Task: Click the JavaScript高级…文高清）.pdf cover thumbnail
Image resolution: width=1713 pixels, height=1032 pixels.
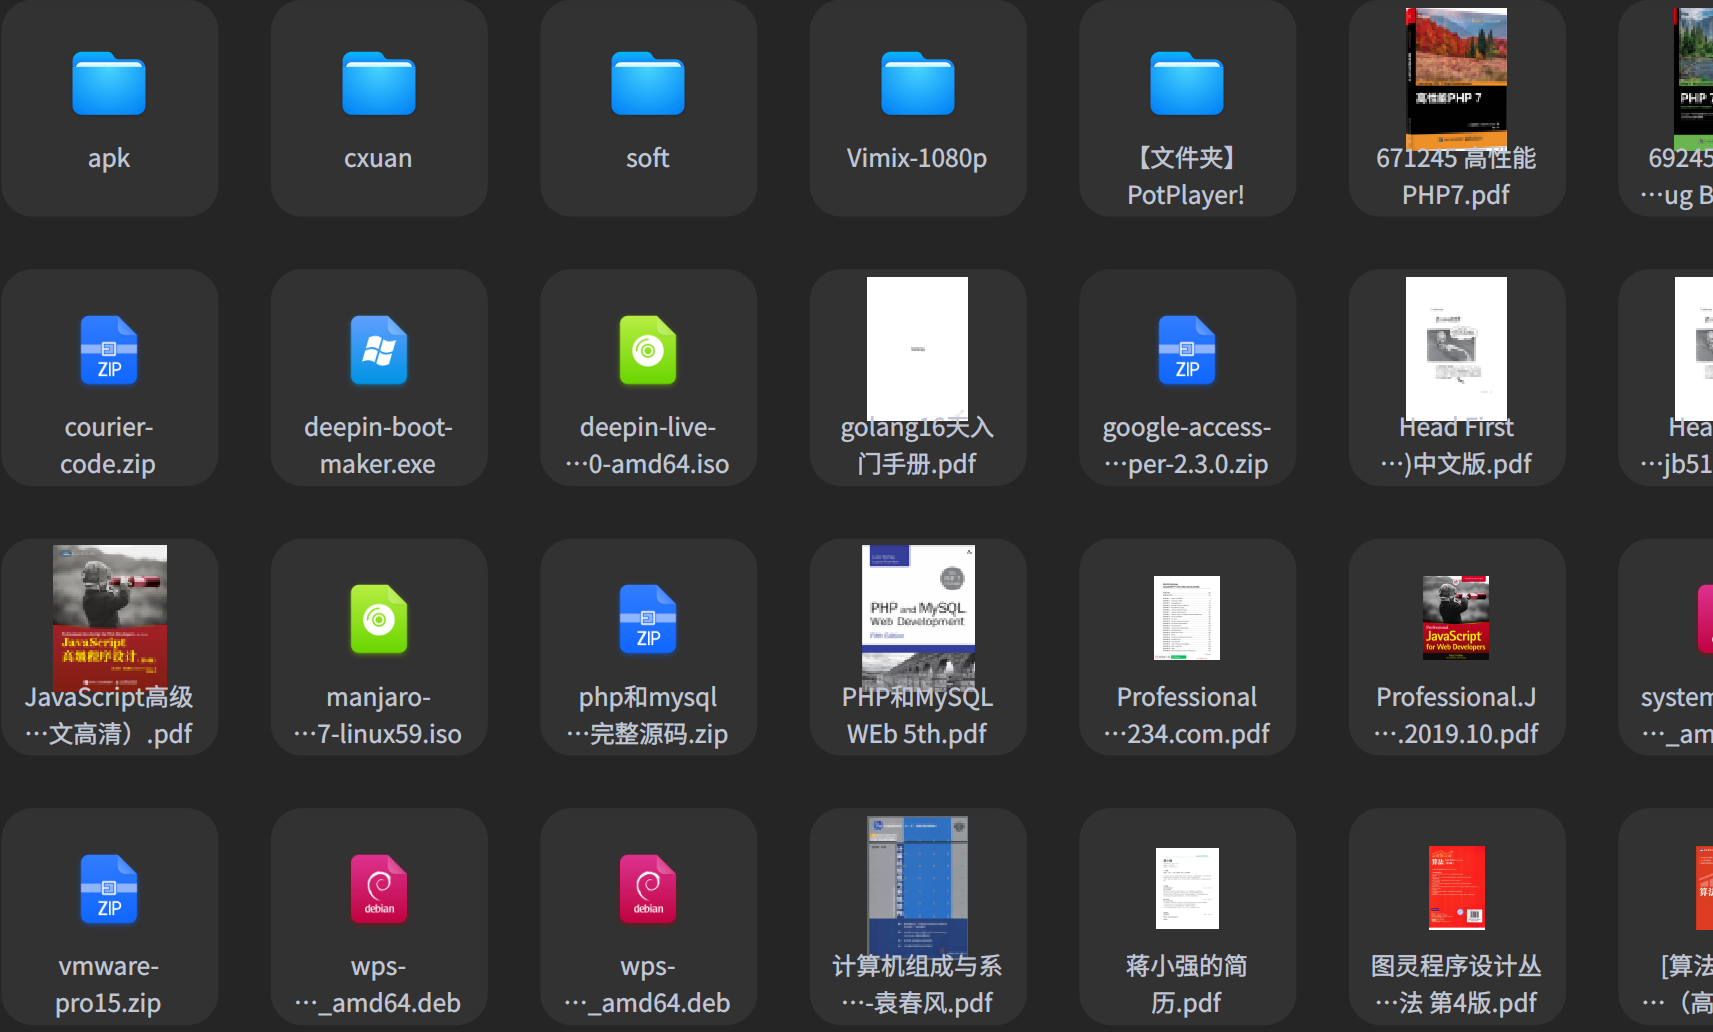Action: (x=110, y=616)
